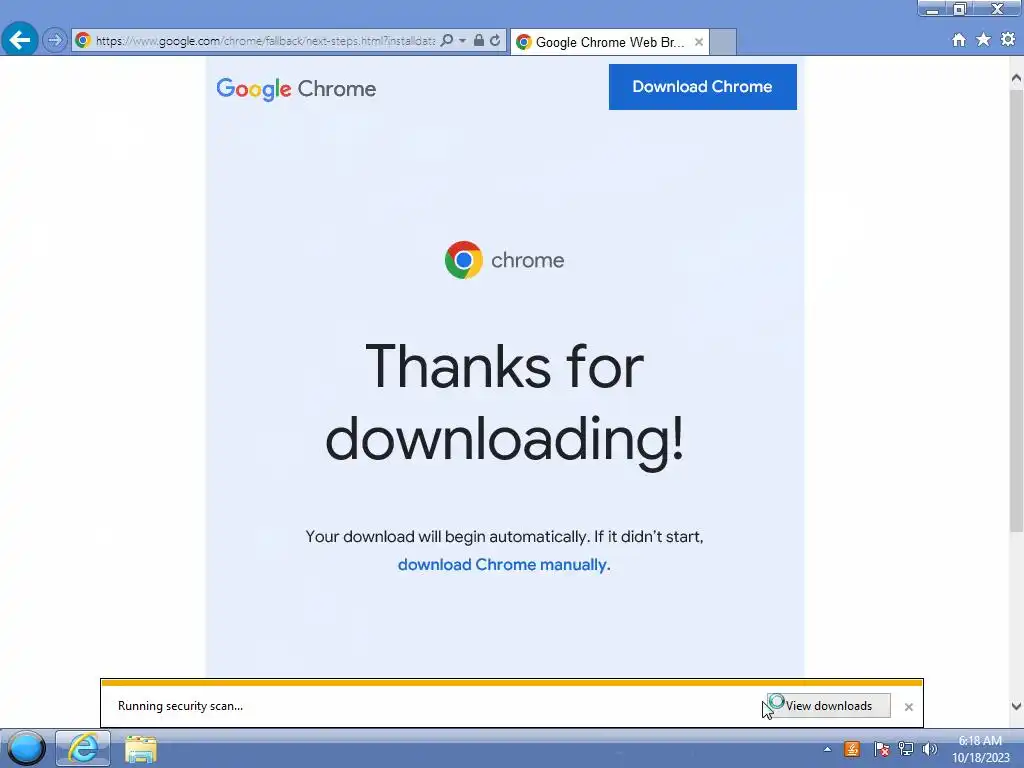Click the volume speaker tray icon
This screenshot has height=768, width=1024.
coord(929,749)
